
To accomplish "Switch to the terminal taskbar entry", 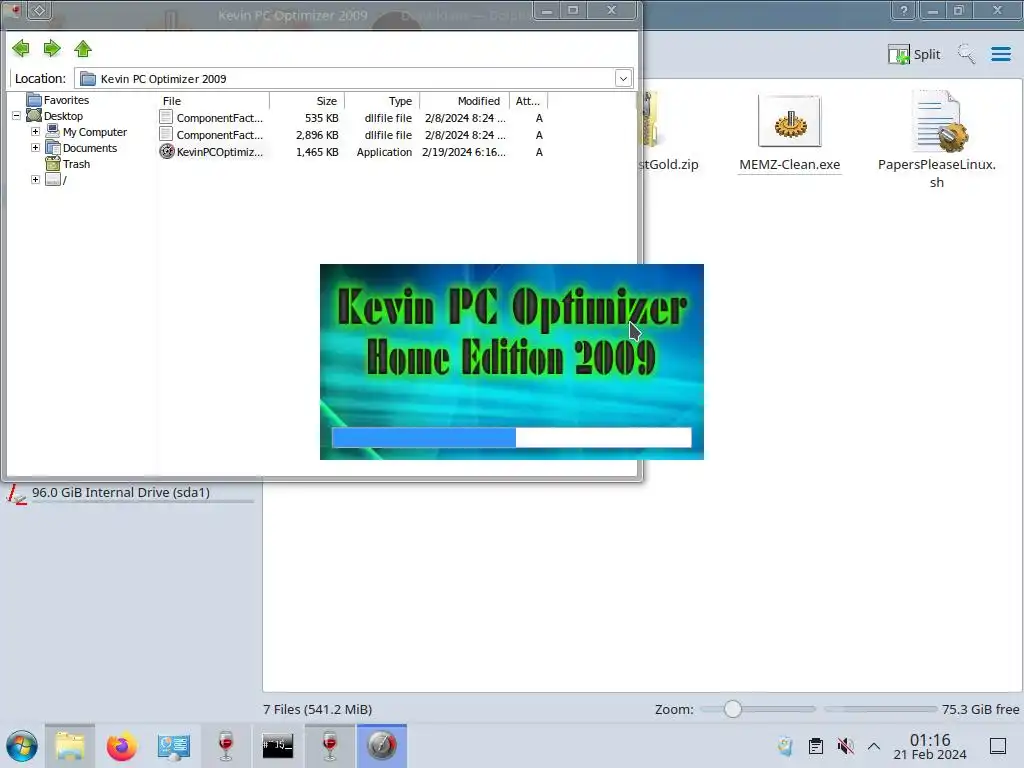I will coord(278,746).
